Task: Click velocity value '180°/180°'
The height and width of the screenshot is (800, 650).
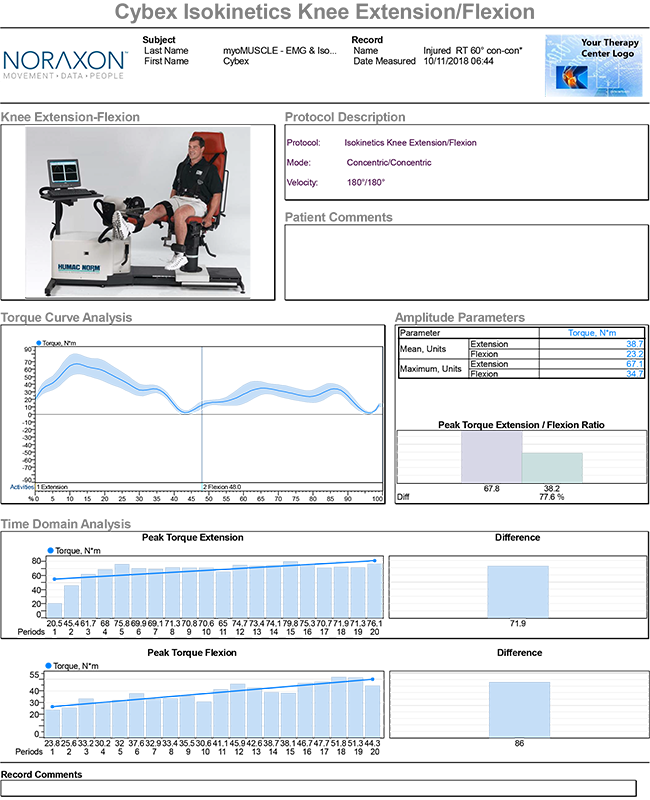Action: tap(366, 183)
